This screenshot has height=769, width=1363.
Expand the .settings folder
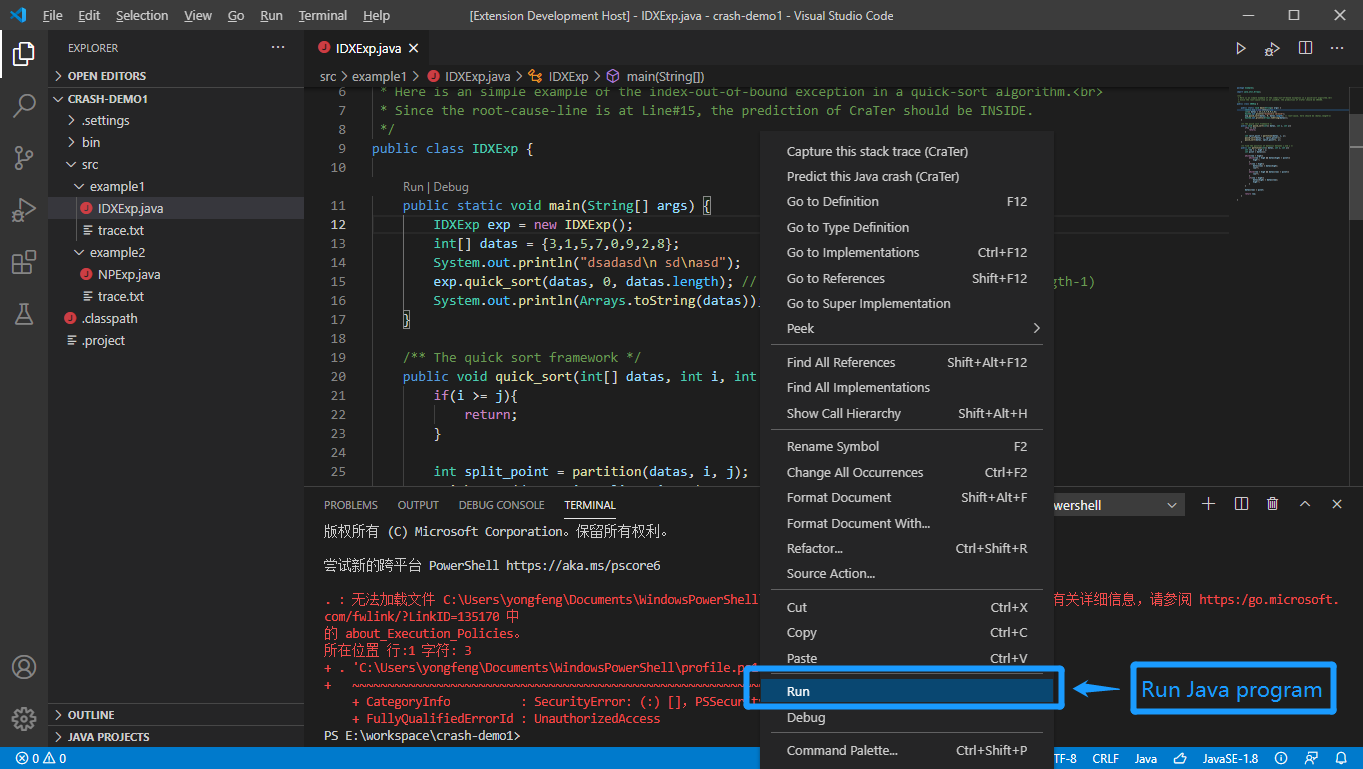coord(176,120)
